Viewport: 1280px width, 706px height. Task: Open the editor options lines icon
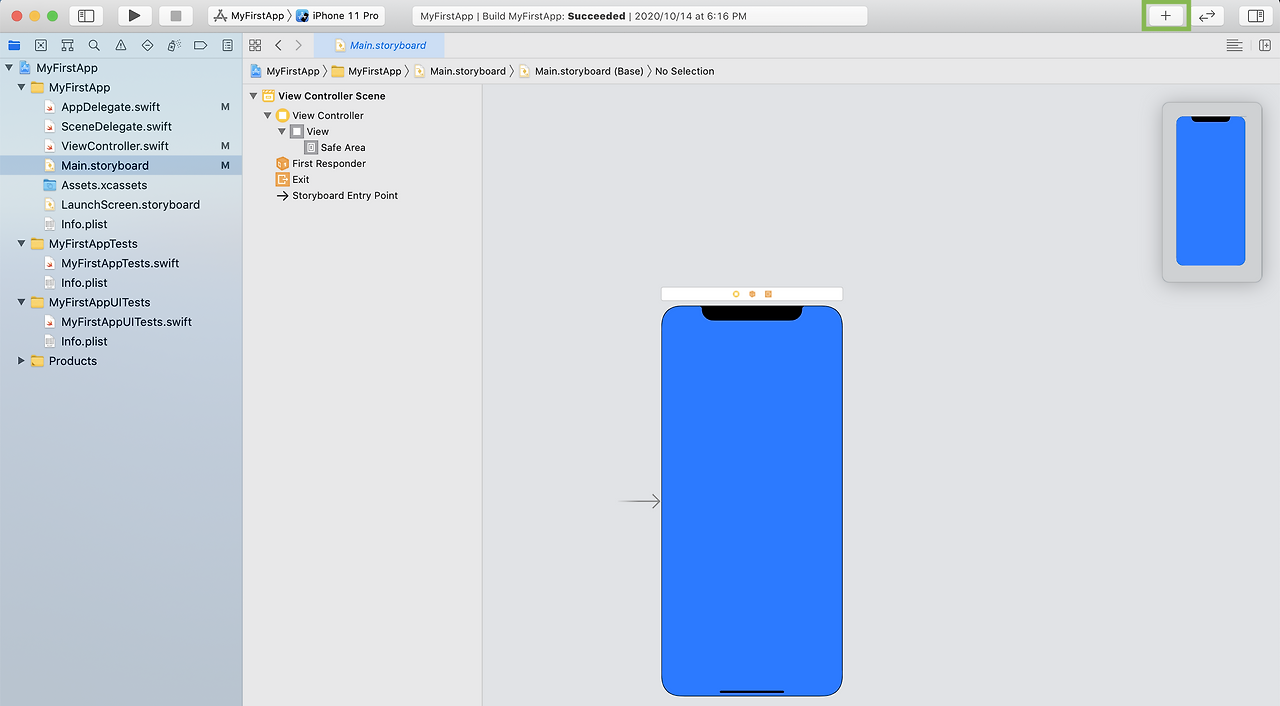[x=1235, y=45]
